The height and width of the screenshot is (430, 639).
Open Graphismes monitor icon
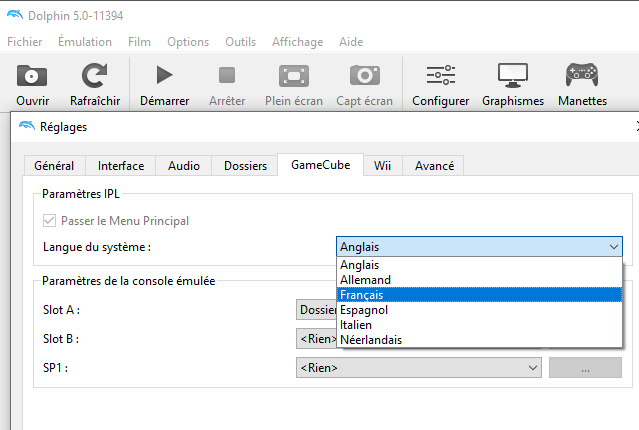513,75
